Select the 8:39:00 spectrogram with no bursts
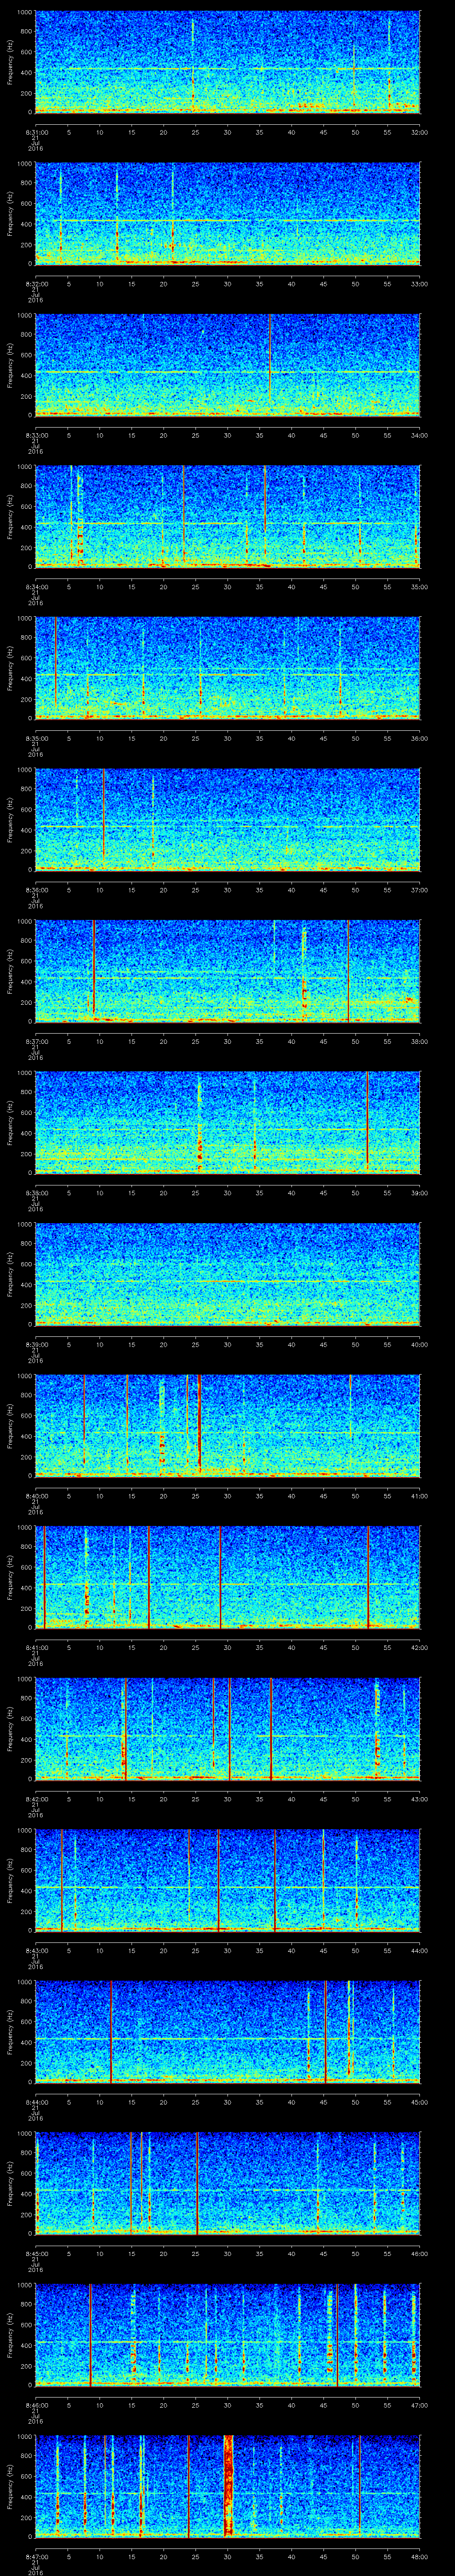Image resolution: width=455 pixels, height=2576 pixels. point(227,1273)
